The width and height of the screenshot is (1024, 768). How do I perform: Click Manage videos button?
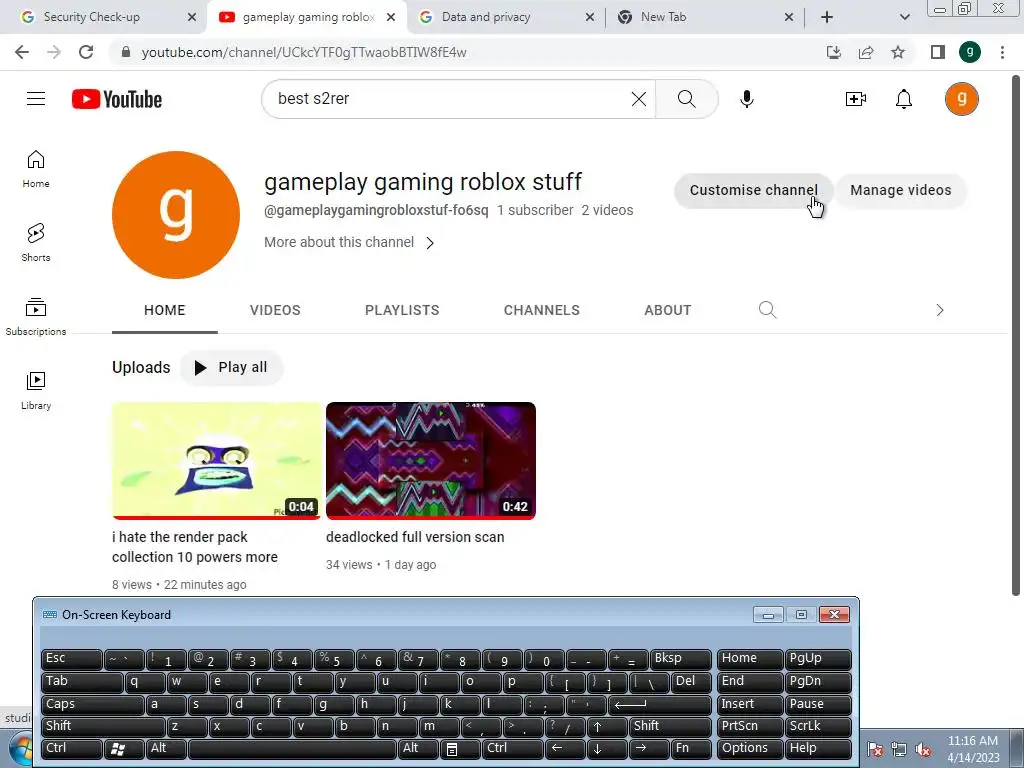click(x=901, y=190)
